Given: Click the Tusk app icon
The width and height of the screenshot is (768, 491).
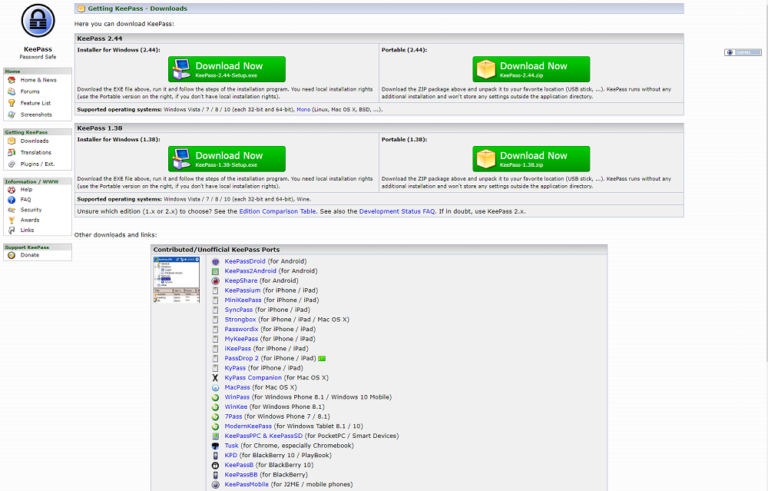Looking at the screenshot, I should tap(215, 446).
